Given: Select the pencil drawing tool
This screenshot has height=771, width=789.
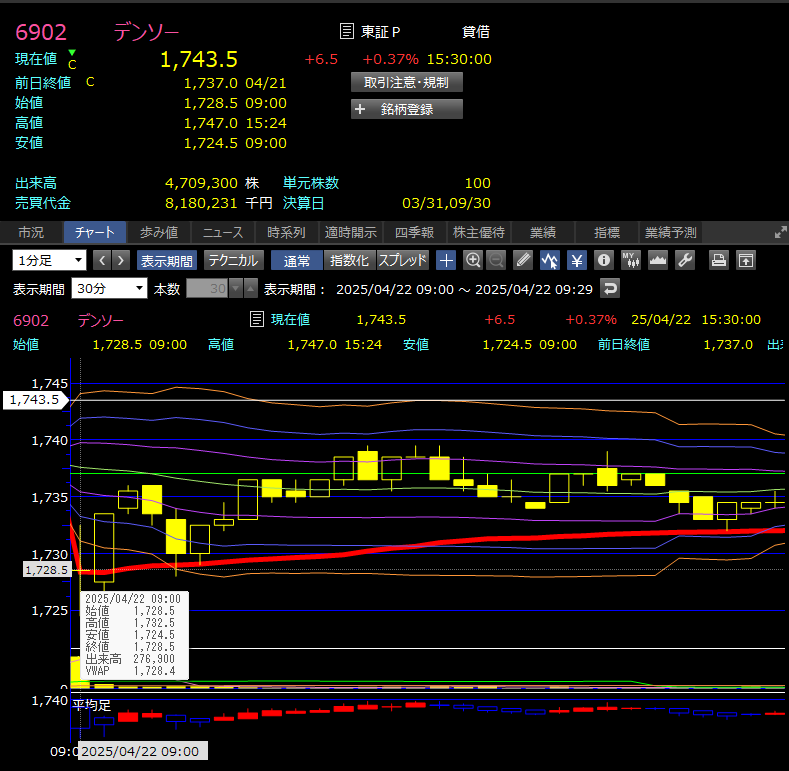Looking at the screenshot, I should point(523,260).
